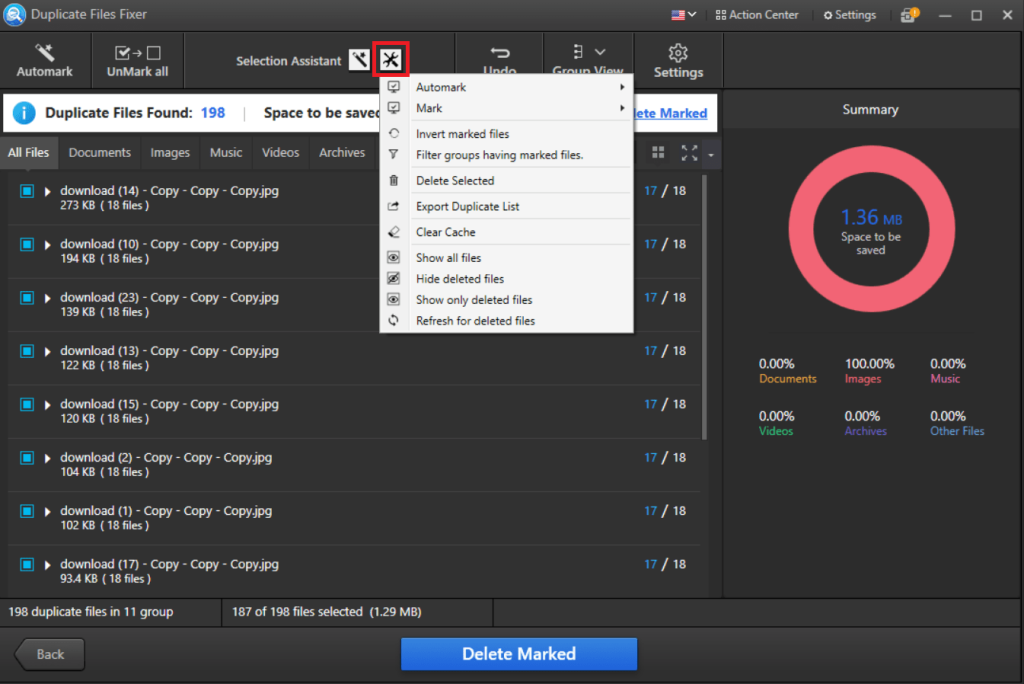Switch to the Archives tab
1024x684 pixels.
(342, 152)
